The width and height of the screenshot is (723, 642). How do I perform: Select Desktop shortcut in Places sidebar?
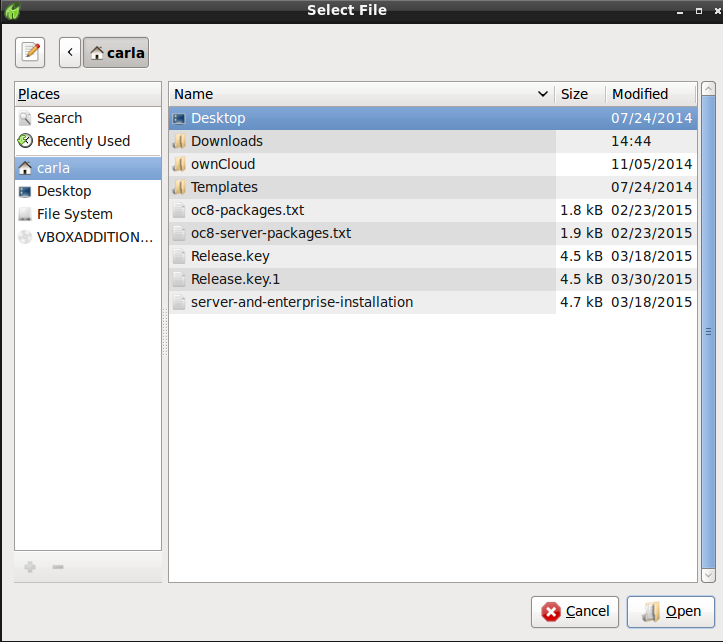[64, 191]
